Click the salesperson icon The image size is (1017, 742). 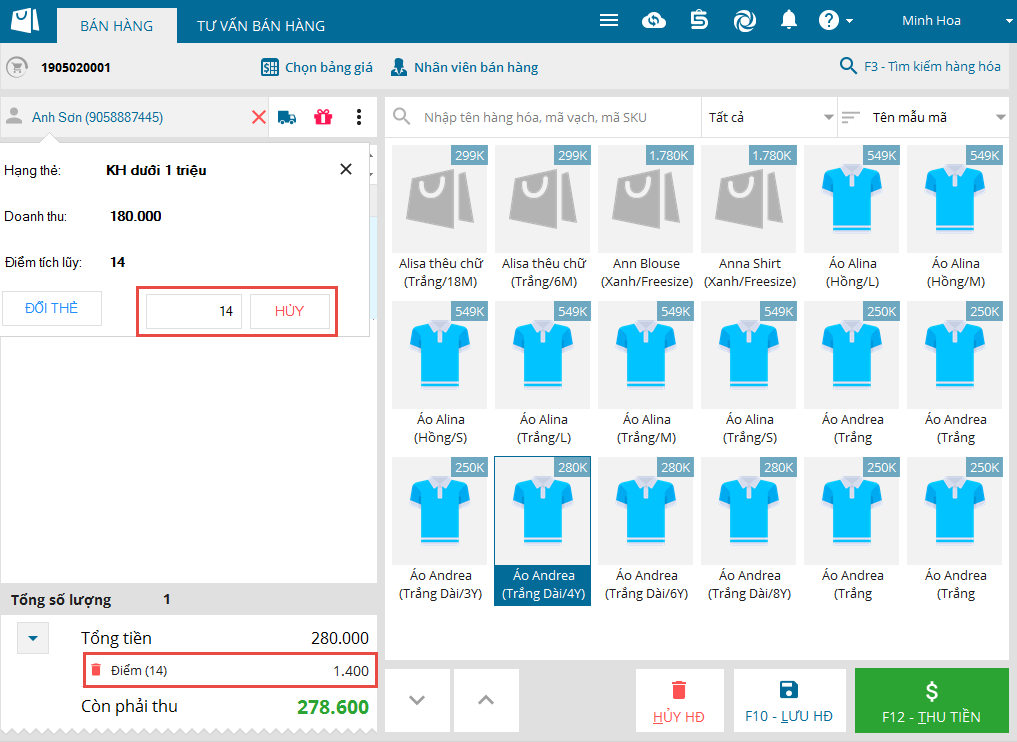pyautogui.click(x=399, y=67)
